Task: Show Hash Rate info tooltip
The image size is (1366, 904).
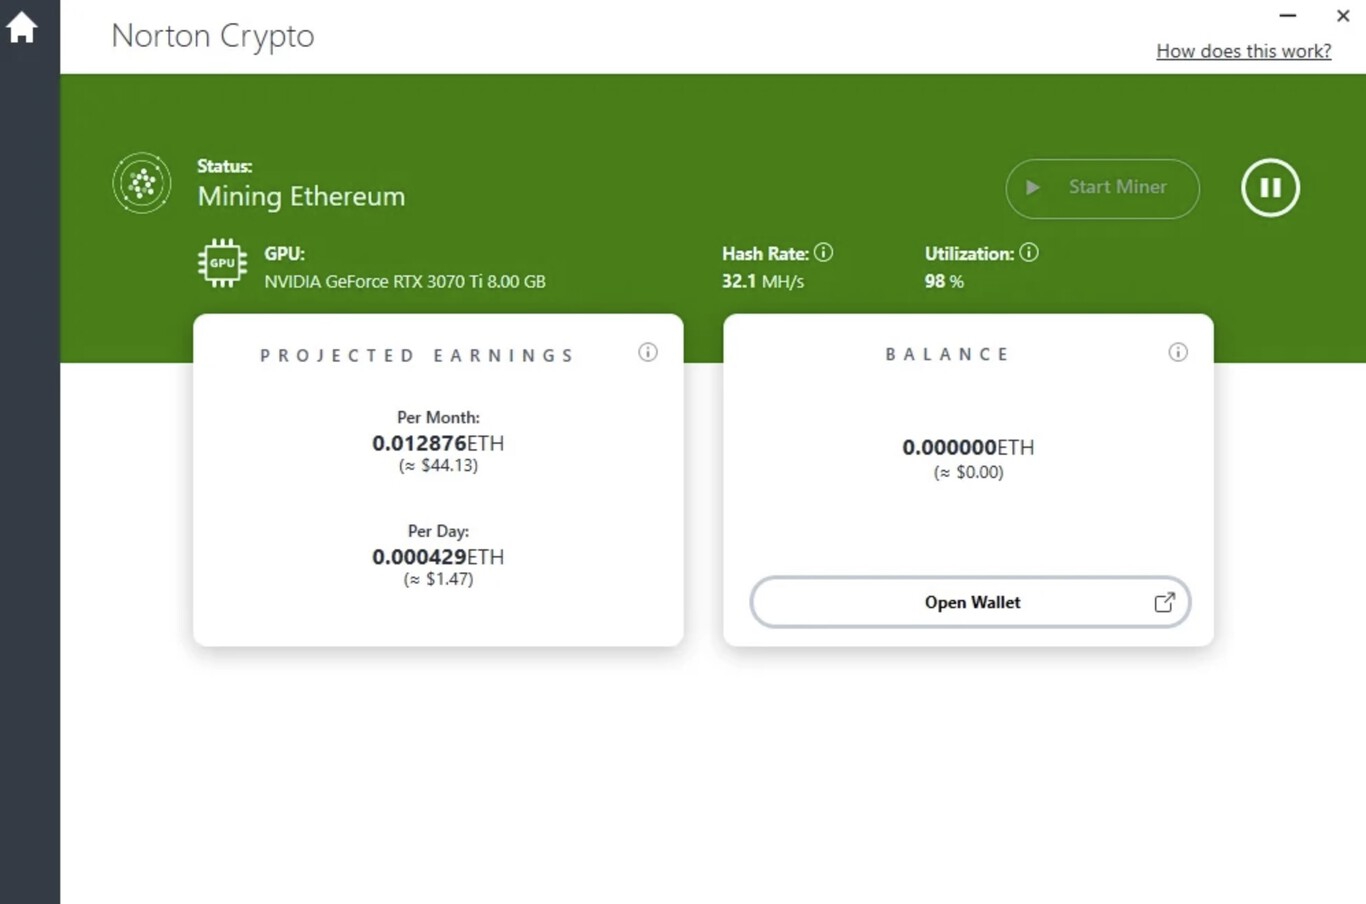Action: (823, 253)
